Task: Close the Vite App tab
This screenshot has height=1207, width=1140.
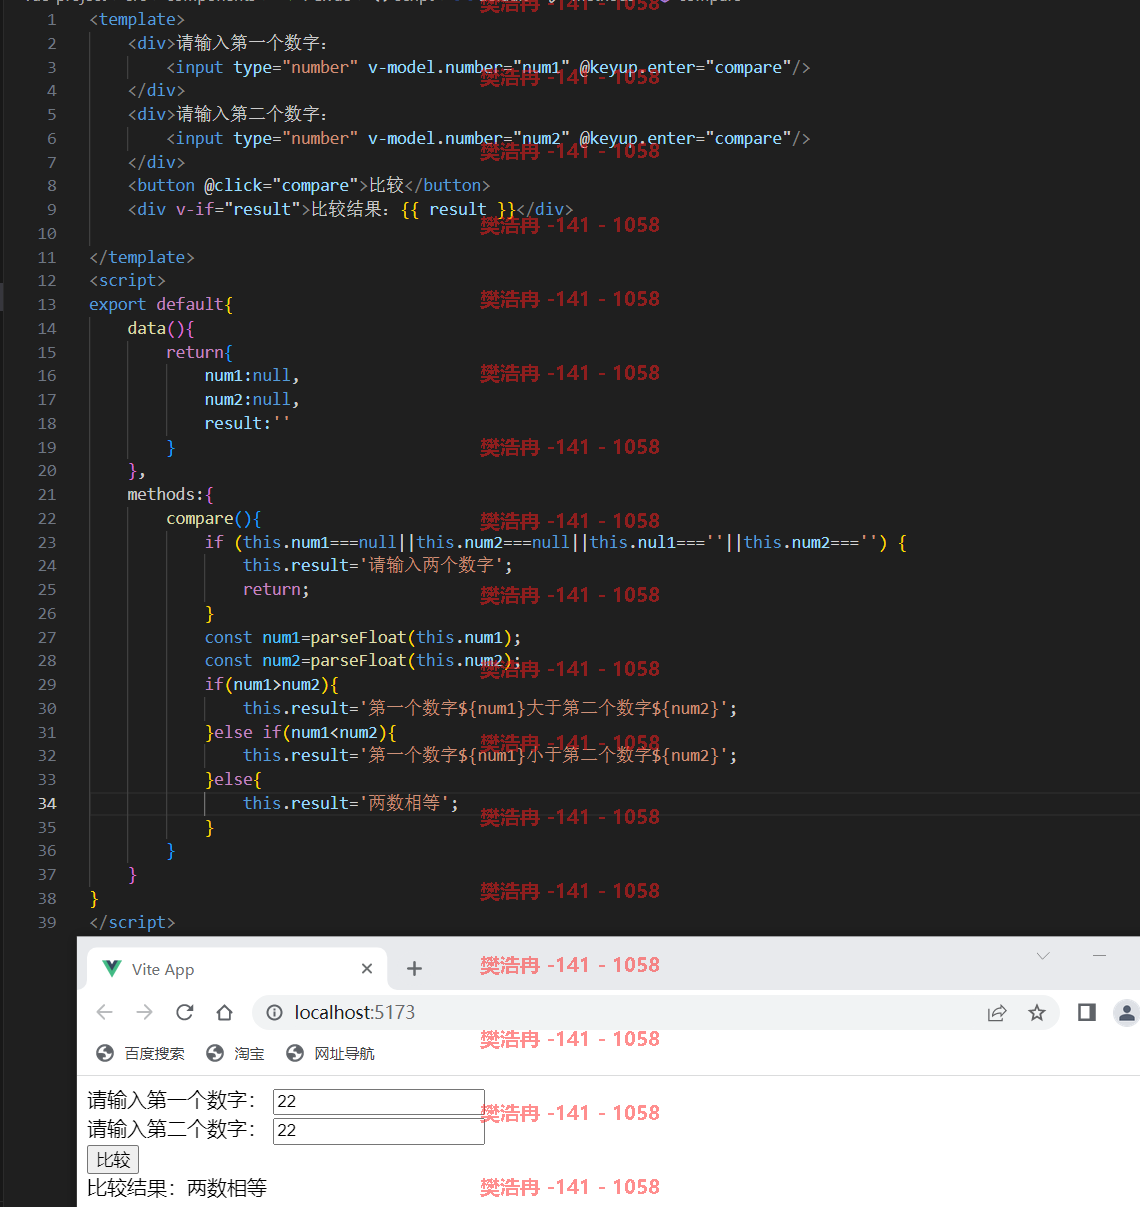Action: tap(367, 968)
